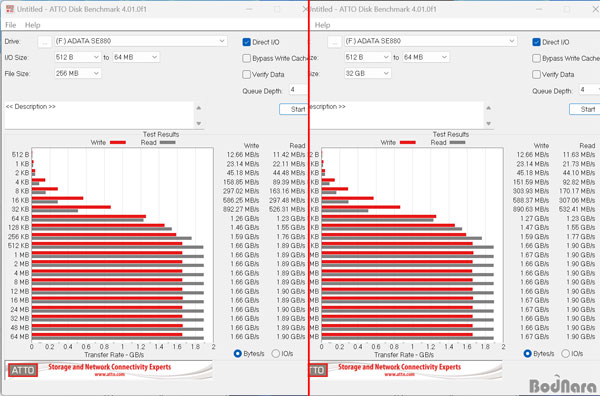This screenshot has width=600, height=396.
Task: Select the 11.63 MB/s read value
Action: [x=578, y=155]
